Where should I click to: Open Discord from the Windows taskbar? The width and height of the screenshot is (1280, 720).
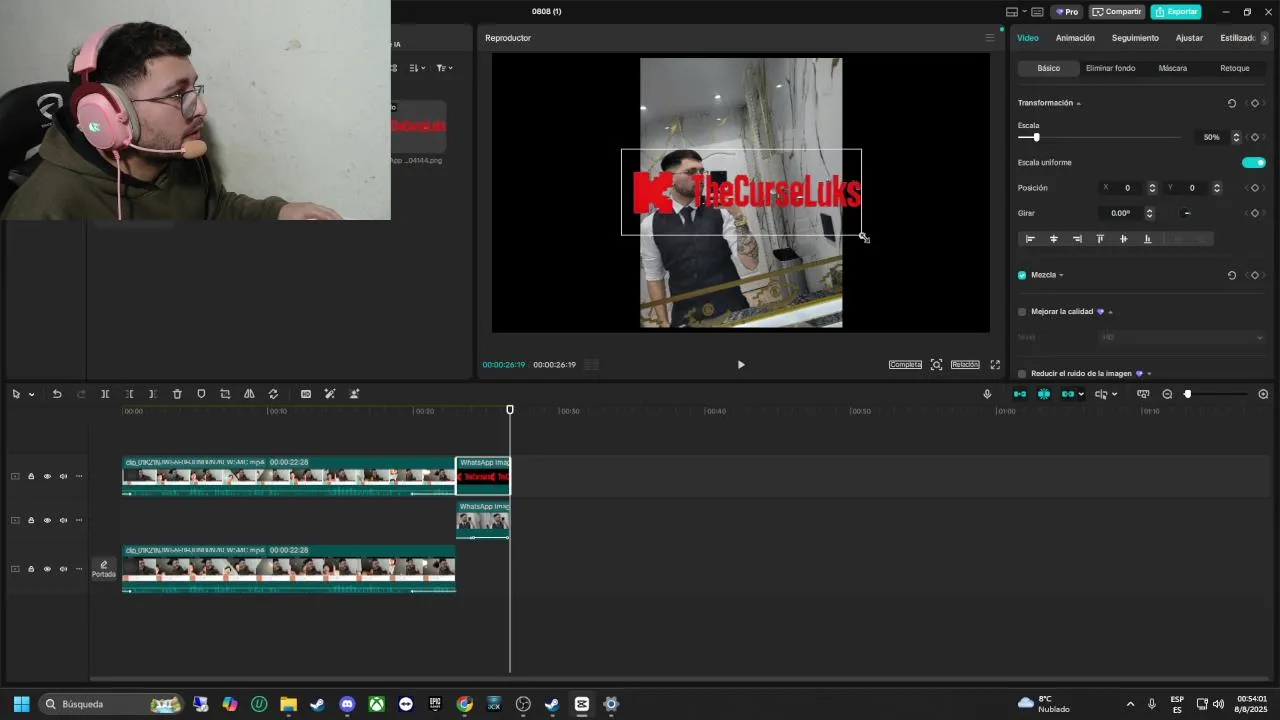(x=347, y=704)
